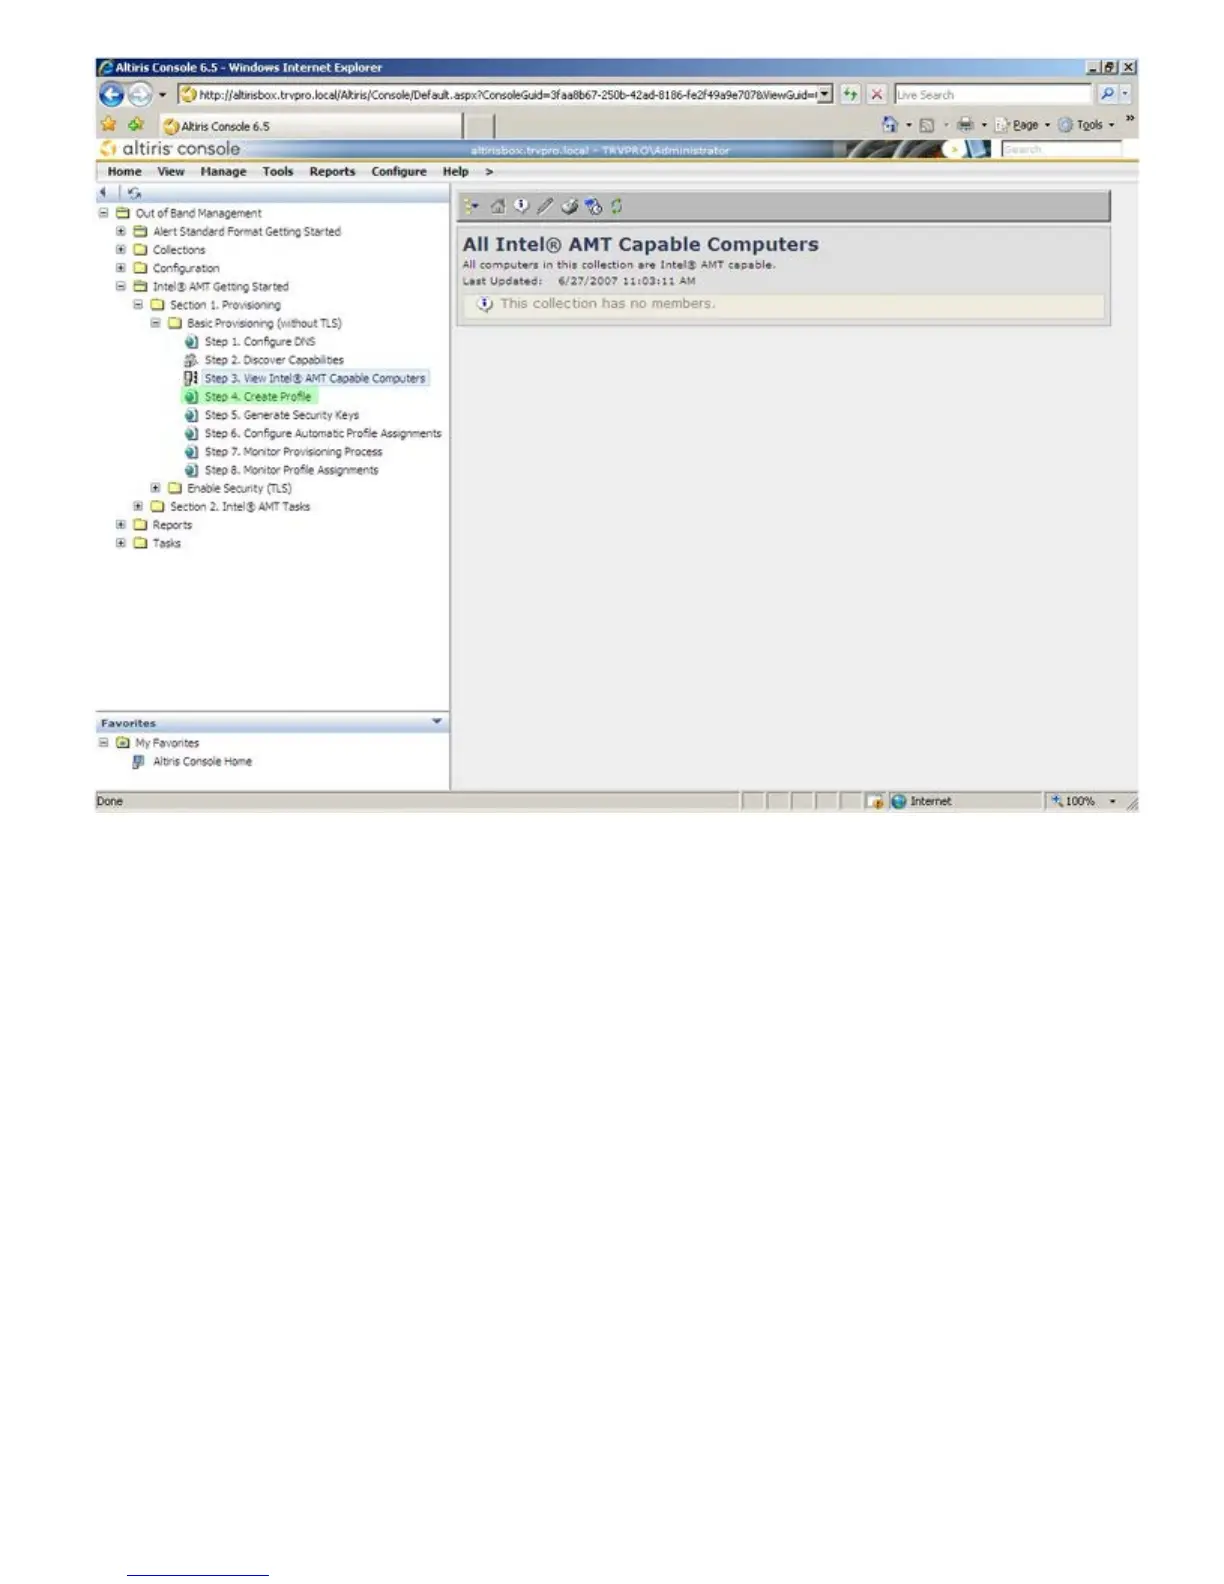Click the Altiris console search box
Screen dimensions: 1224x1584
coord(1061,149)
